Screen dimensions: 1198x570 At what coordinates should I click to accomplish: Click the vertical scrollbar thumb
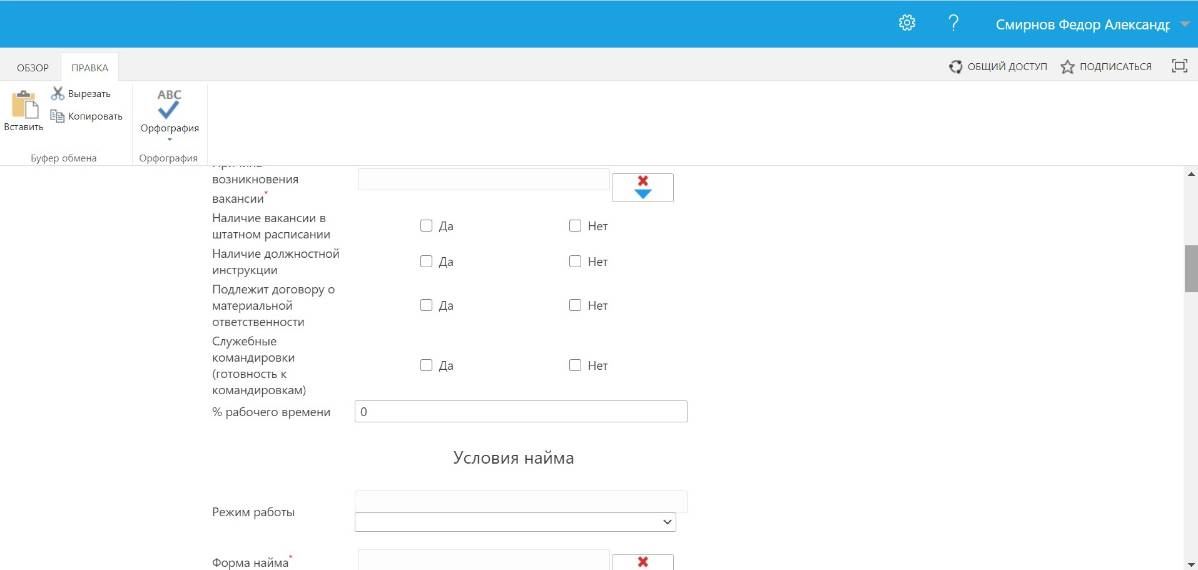[1190, 266]
